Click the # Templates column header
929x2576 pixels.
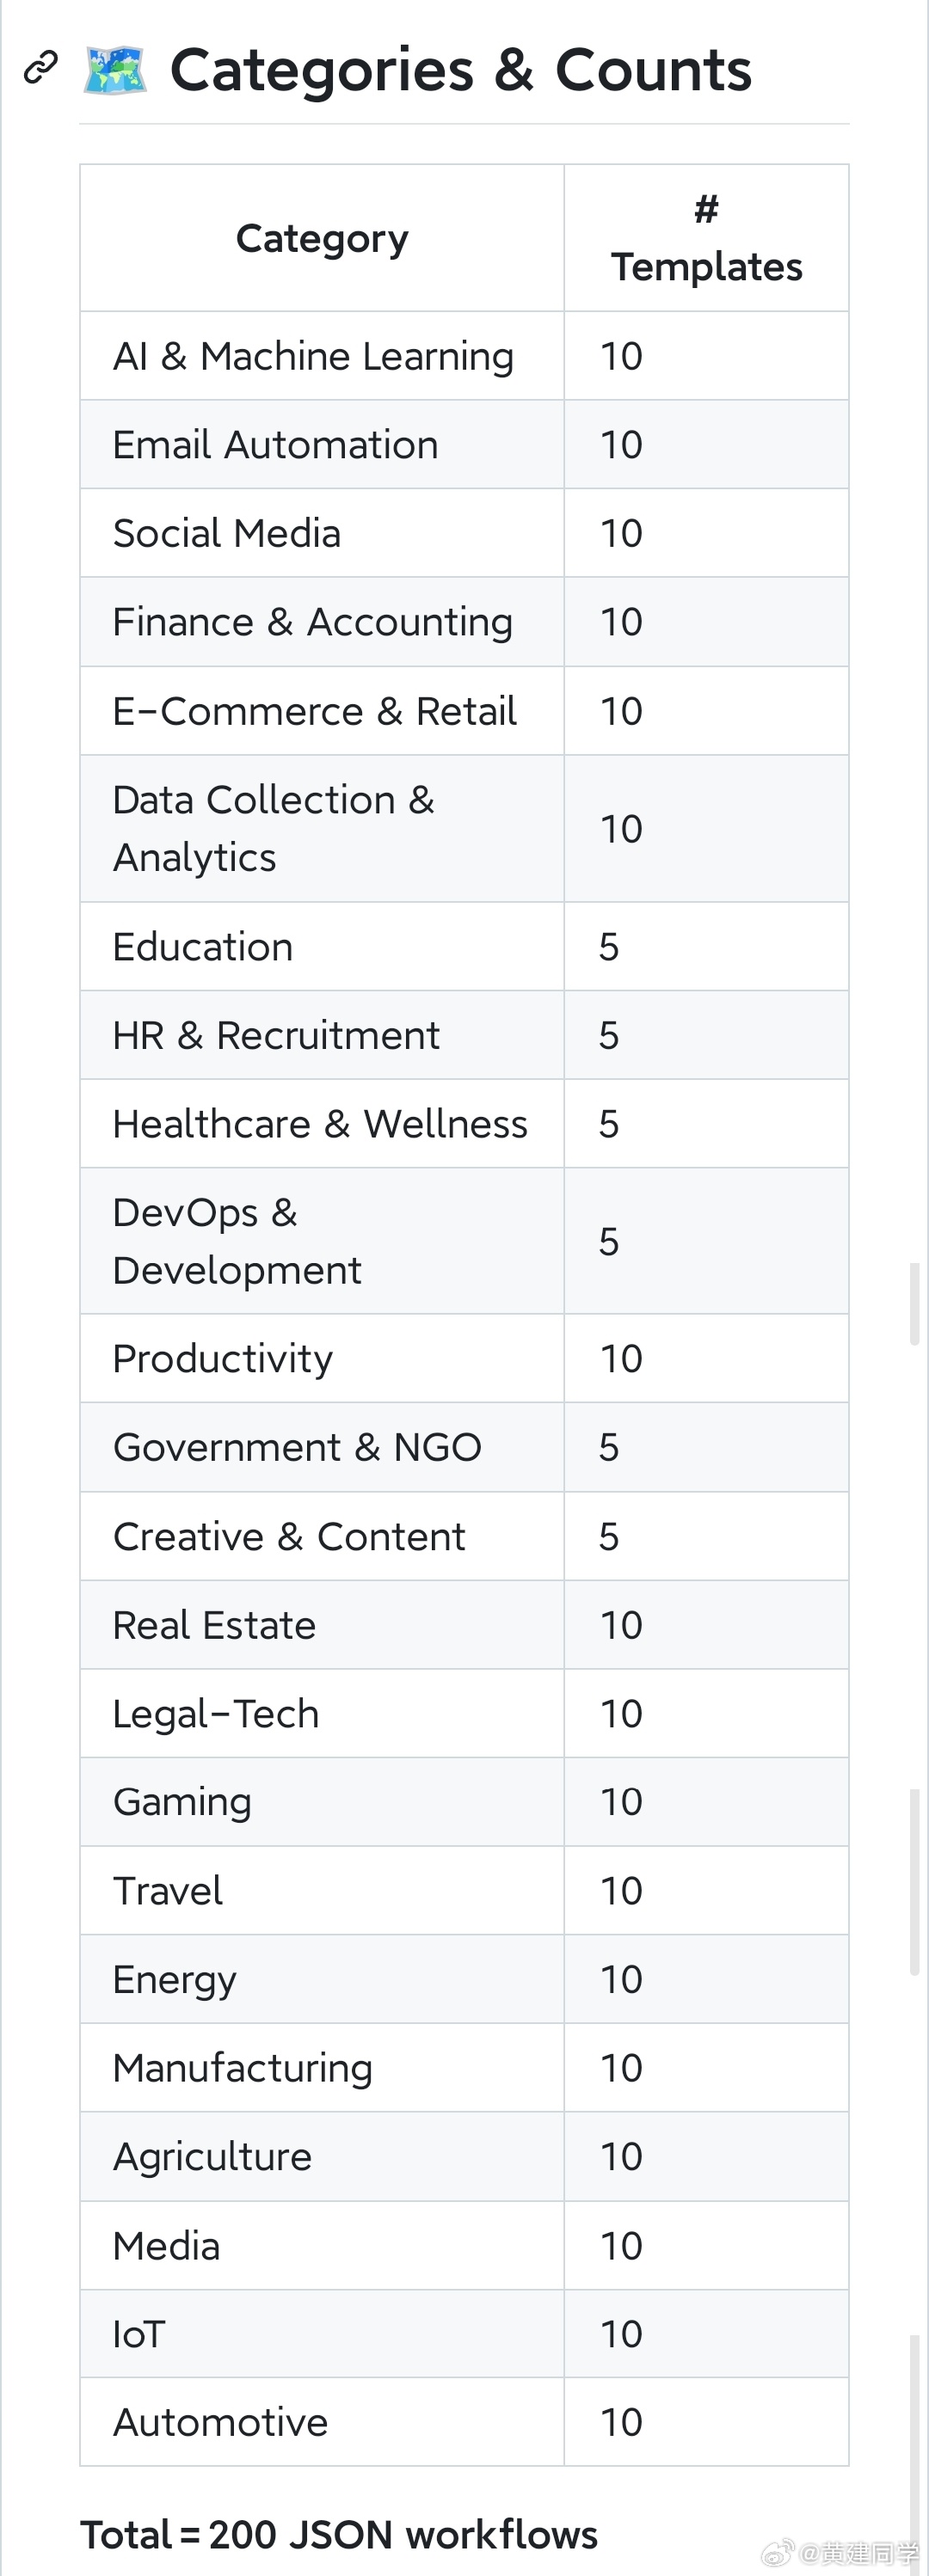[x=706, y=238]
